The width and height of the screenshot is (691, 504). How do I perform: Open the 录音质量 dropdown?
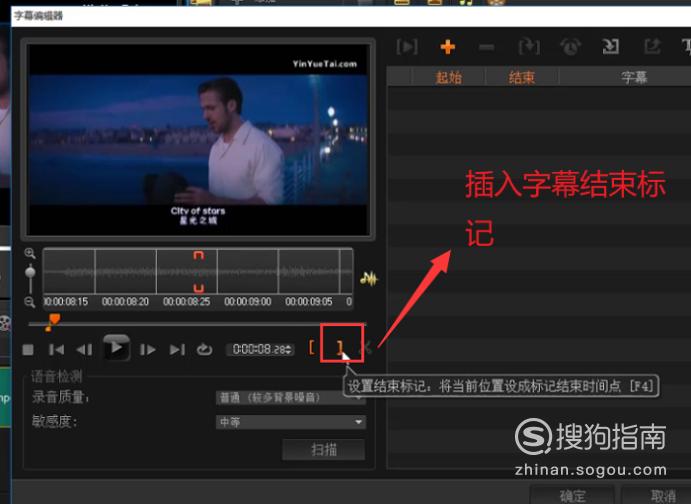[x=290, y=398]
